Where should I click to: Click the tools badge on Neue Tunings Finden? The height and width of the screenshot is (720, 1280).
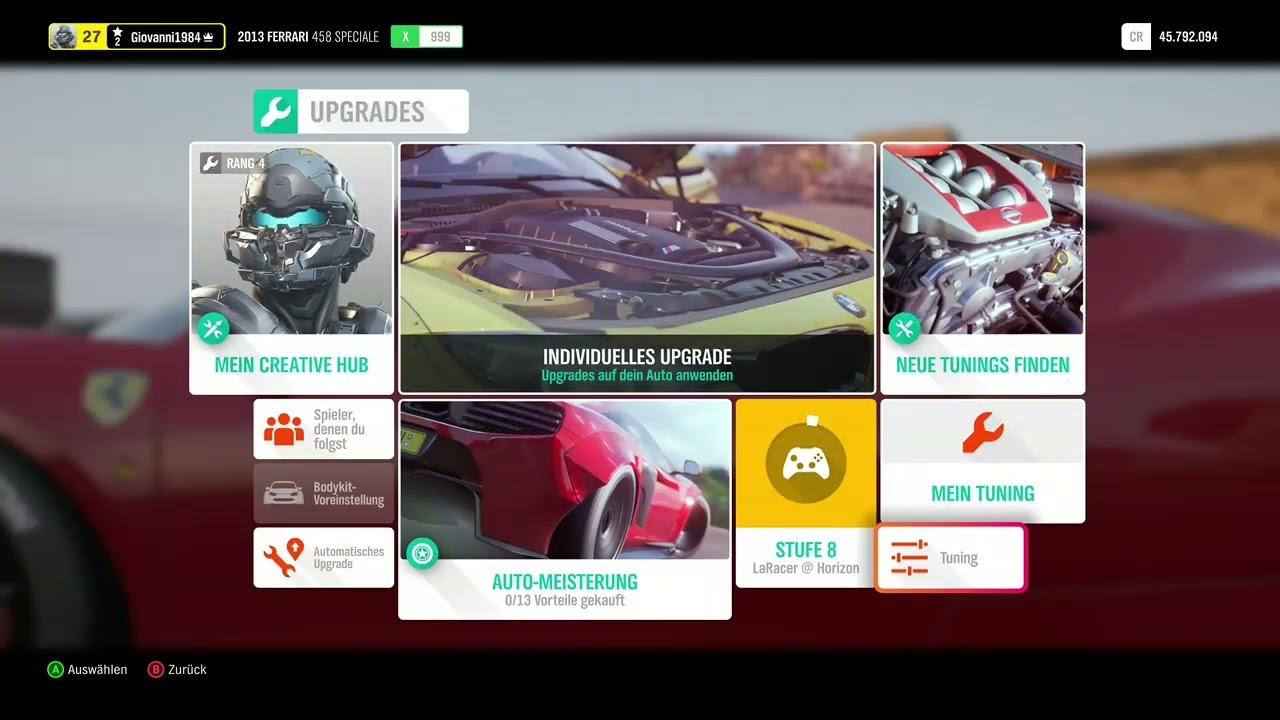tap(904, 328)
